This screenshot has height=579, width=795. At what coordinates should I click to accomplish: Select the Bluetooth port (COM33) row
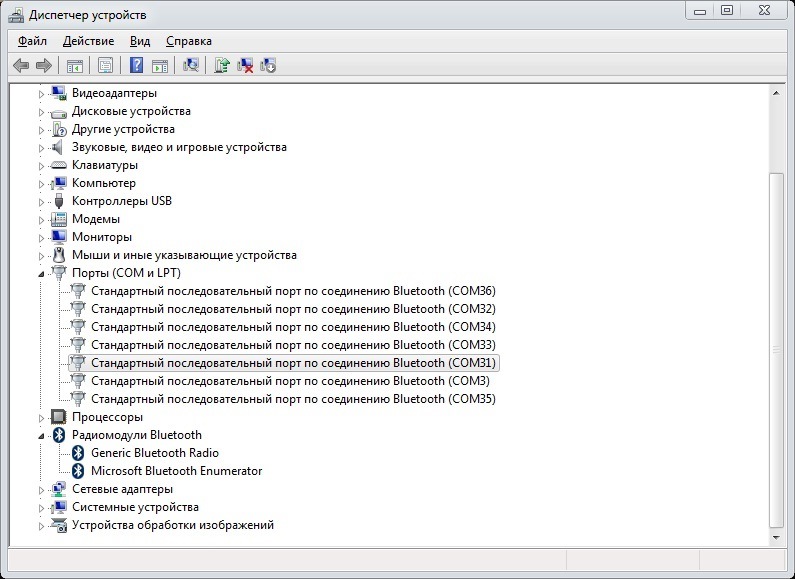pyautogui.click(x=293, y=345)
